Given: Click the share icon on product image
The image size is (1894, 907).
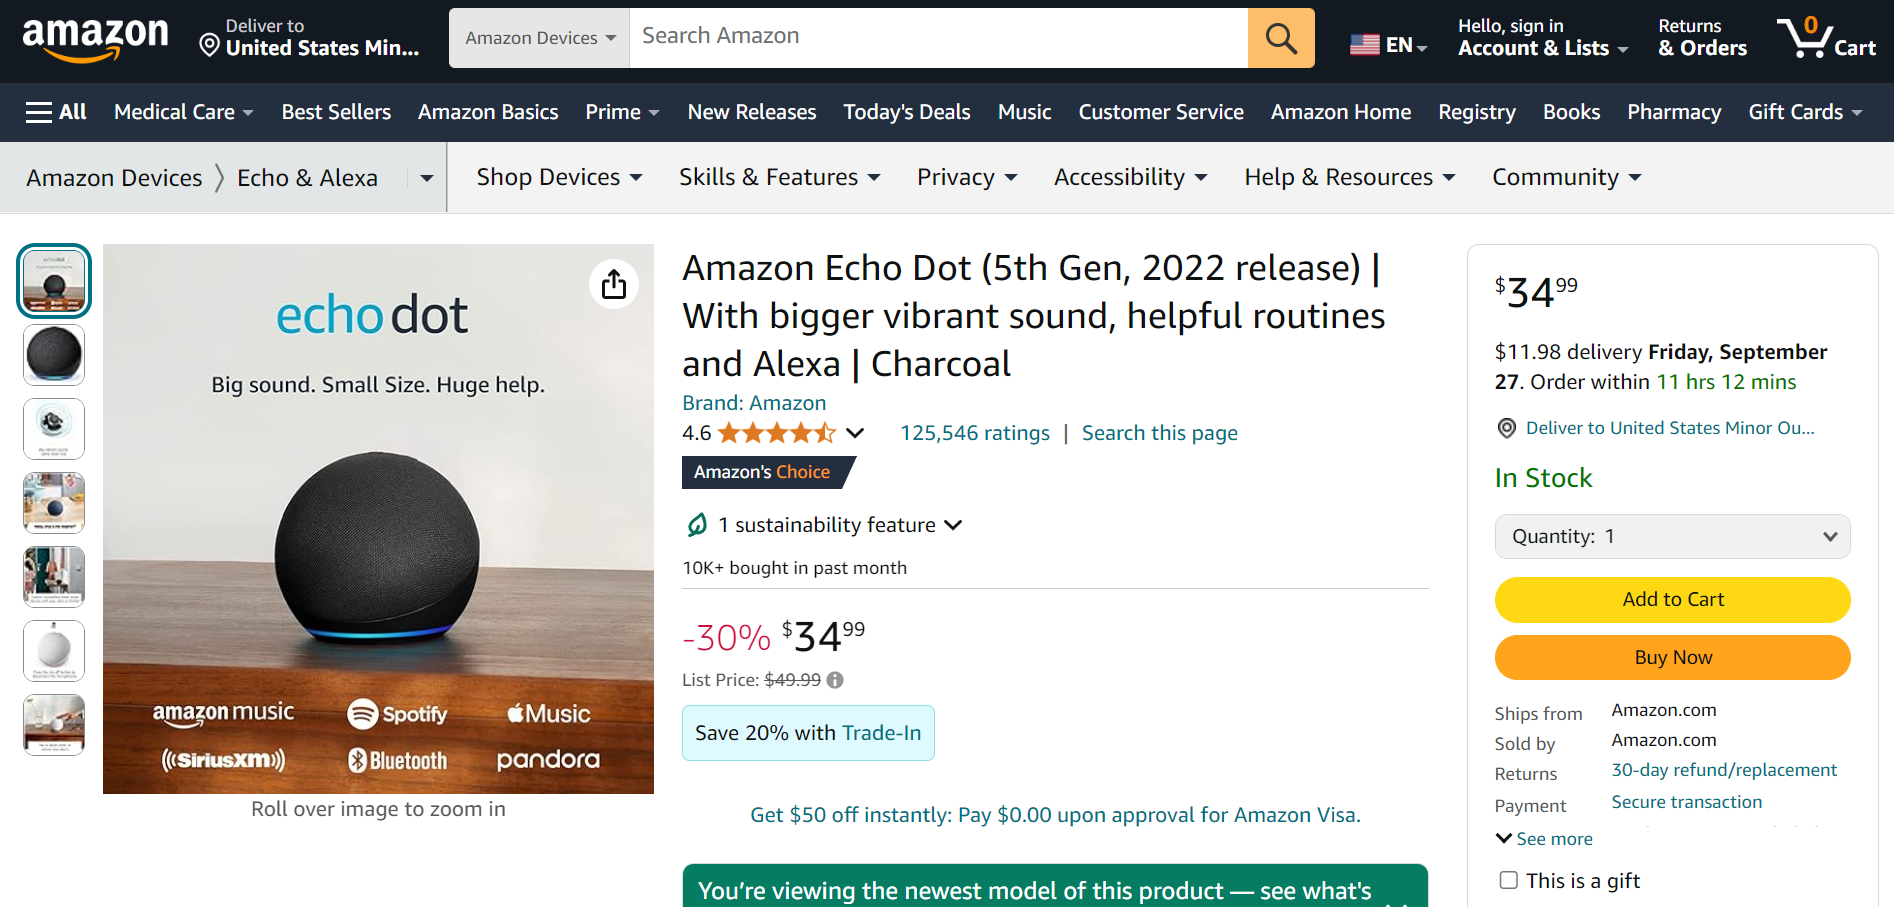Looking at the screenshot, I should point(614,285).
